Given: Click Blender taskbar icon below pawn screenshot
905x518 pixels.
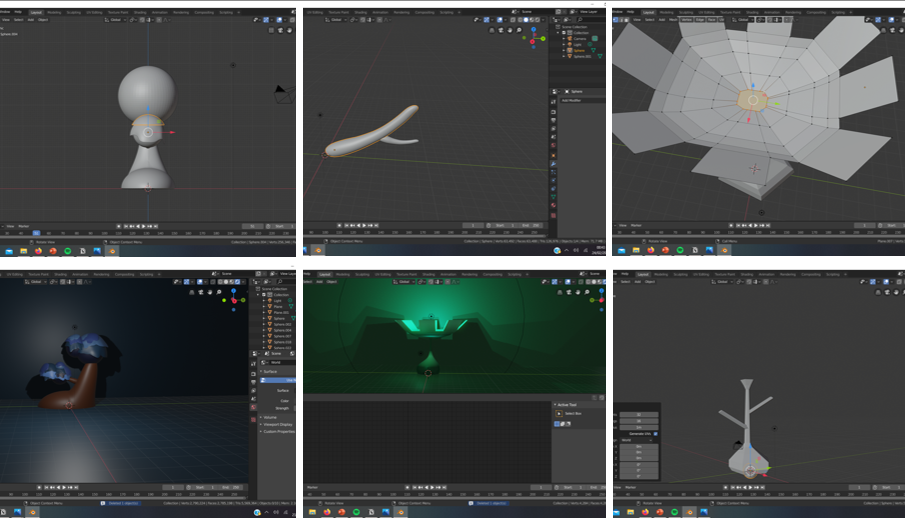Looking at the screenshot, I should coord(112,251).
